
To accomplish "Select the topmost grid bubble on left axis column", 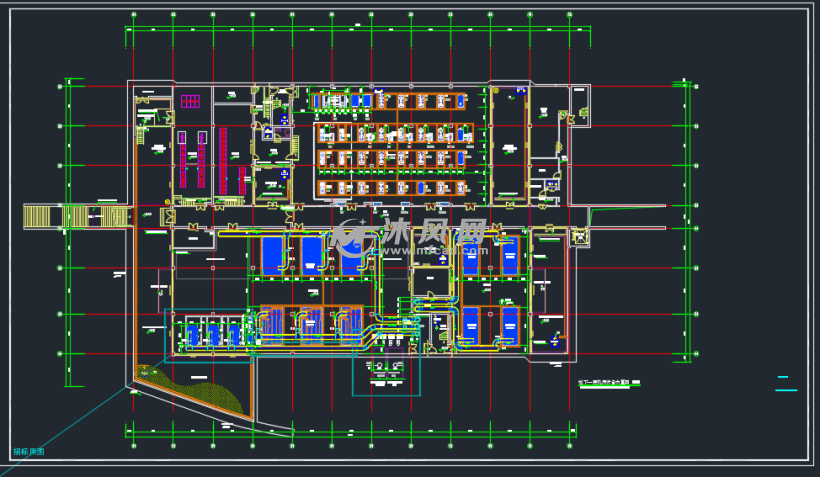I will click(x=60, y=87).
